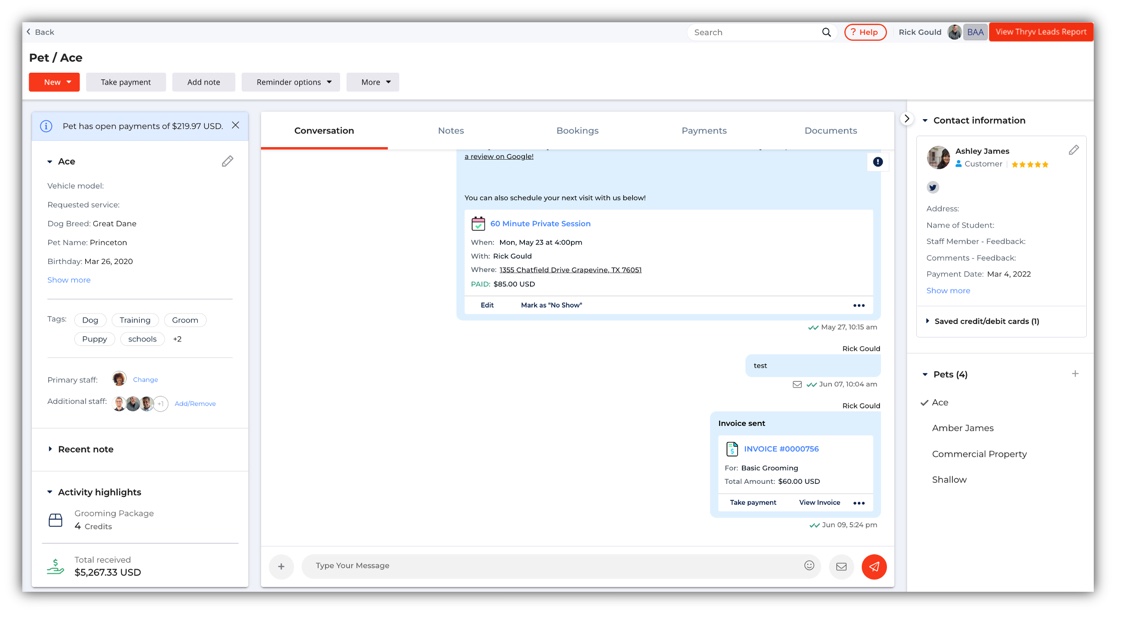Open the emoji picker in message box

coord(809,566)
